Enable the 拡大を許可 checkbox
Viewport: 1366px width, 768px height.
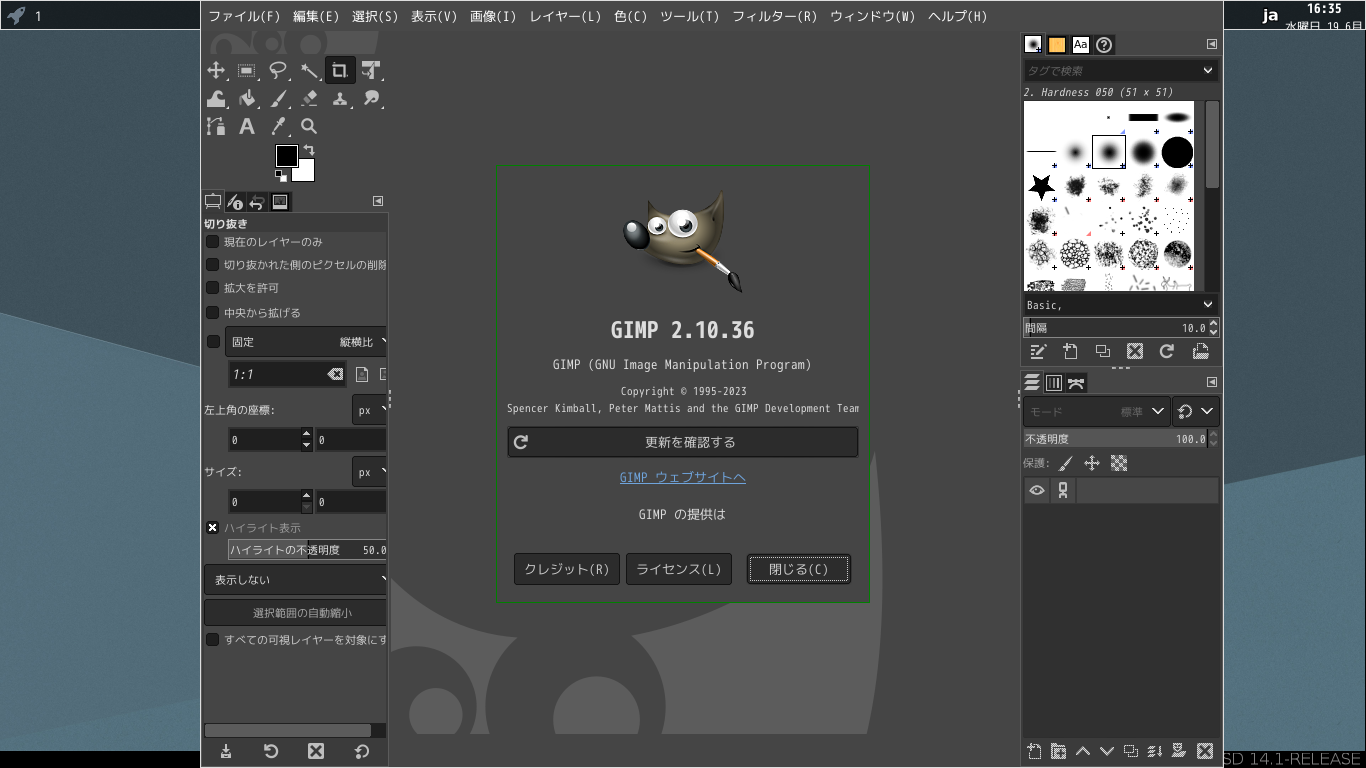(x=212, y=288)
